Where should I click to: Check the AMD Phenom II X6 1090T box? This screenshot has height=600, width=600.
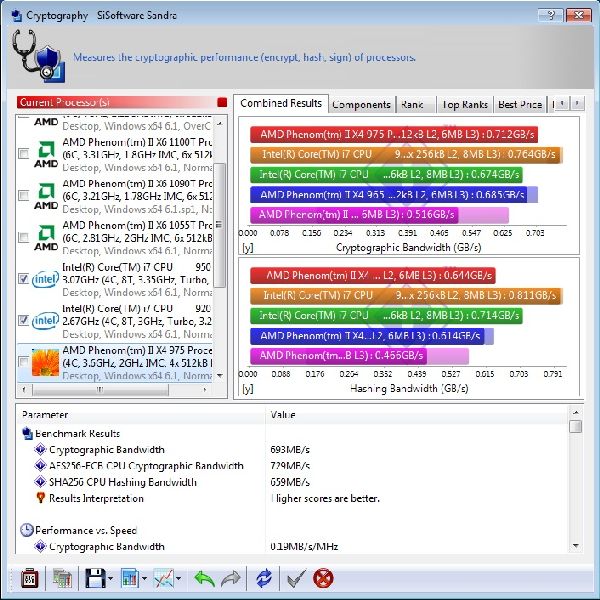click(x=23, y=195)
